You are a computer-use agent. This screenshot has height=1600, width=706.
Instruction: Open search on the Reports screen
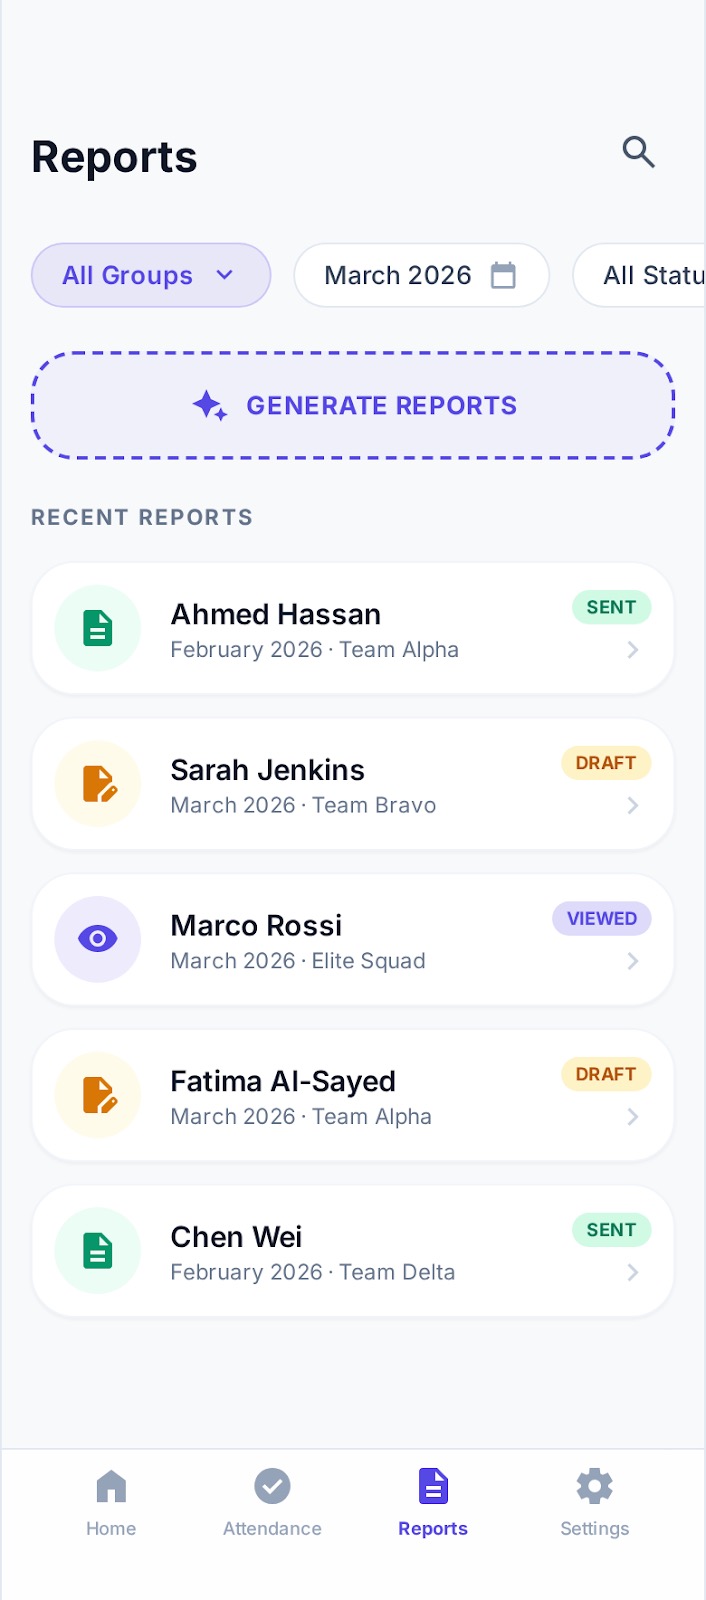(638, 152)
